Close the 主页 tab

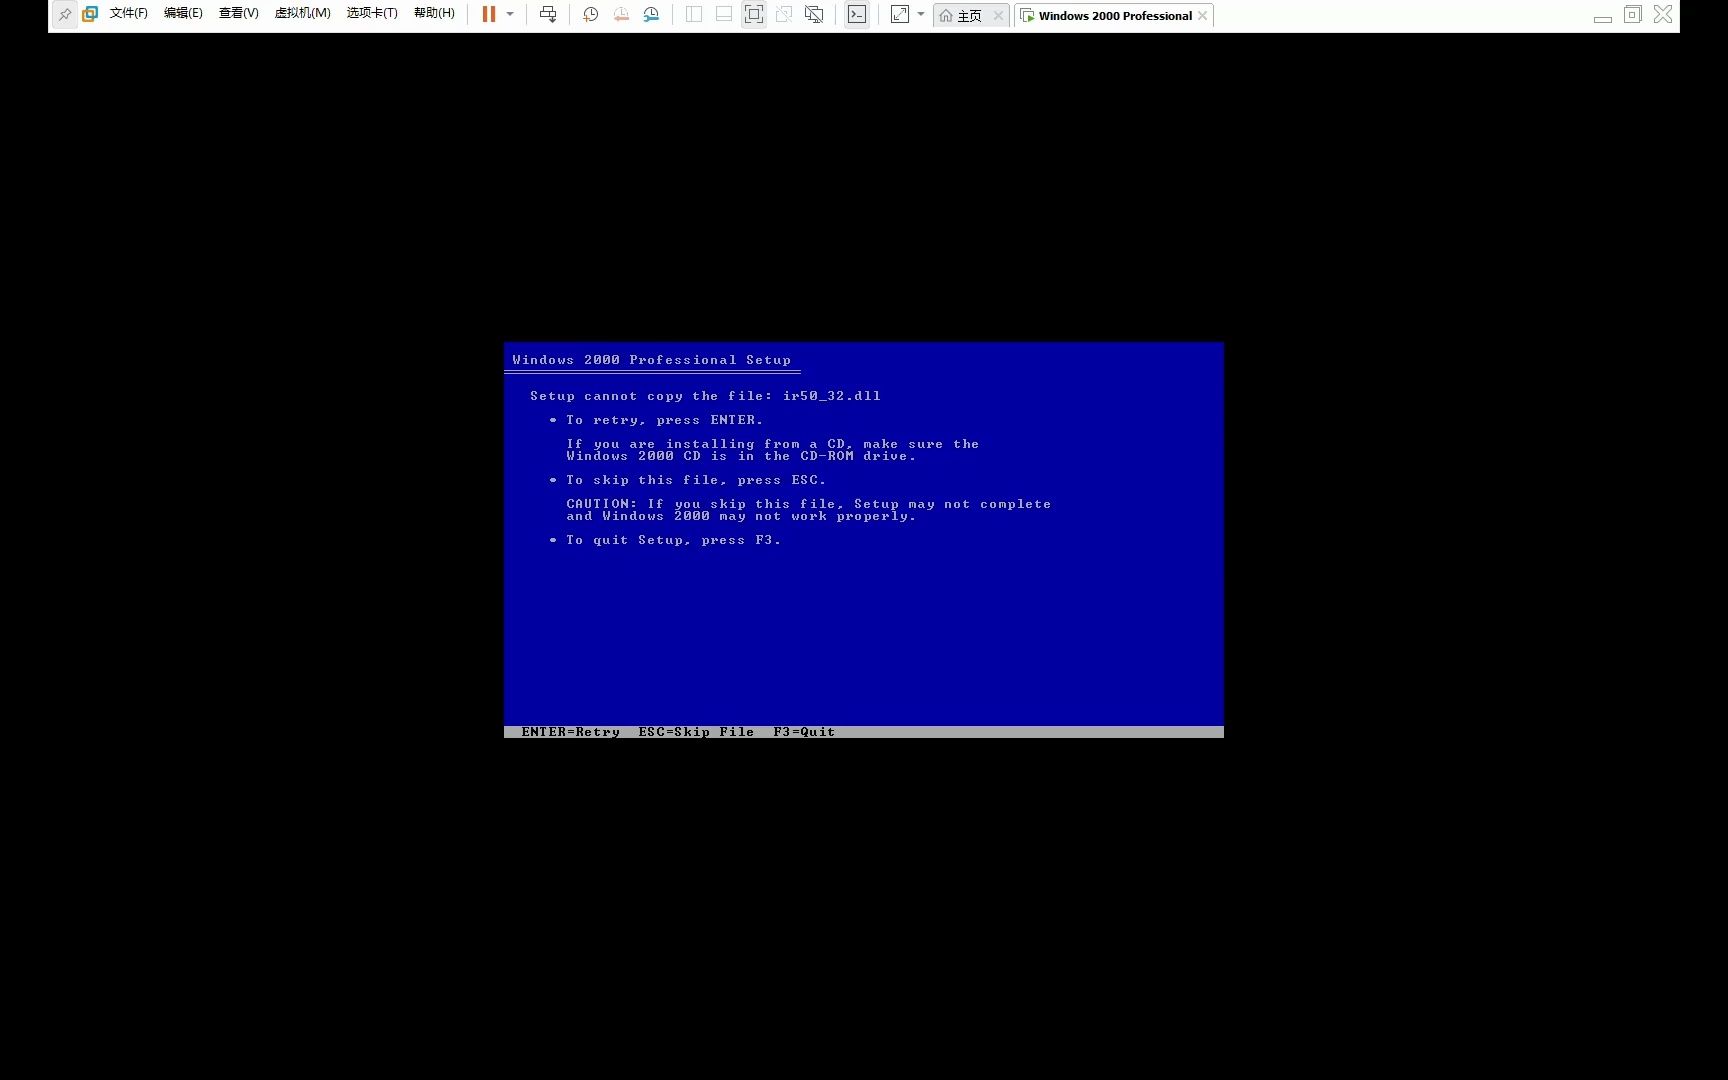tap(997, 15)
